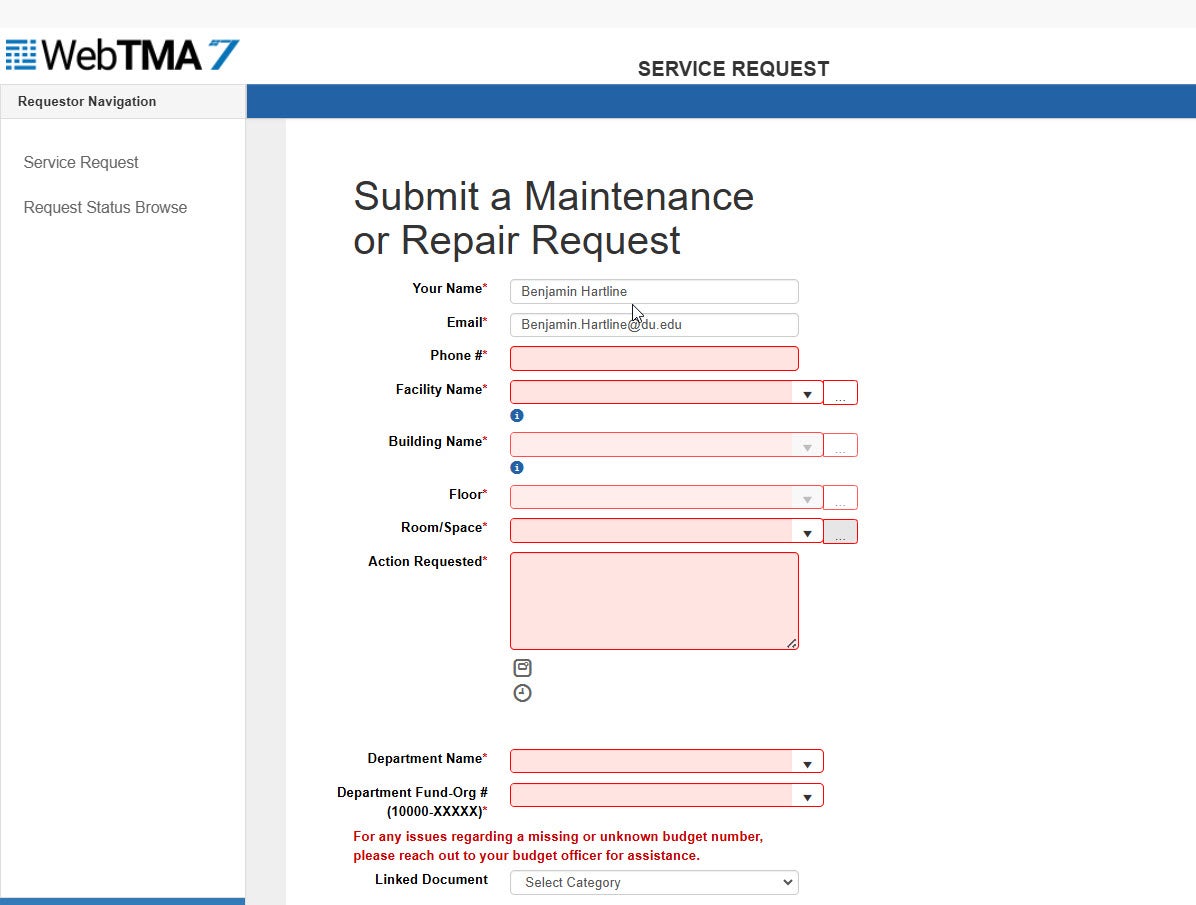Image resolution: width=1196 pixels, height=905 pixels.
Task: Click Building Name ellipsis lookup button
Action: (840, 445)
